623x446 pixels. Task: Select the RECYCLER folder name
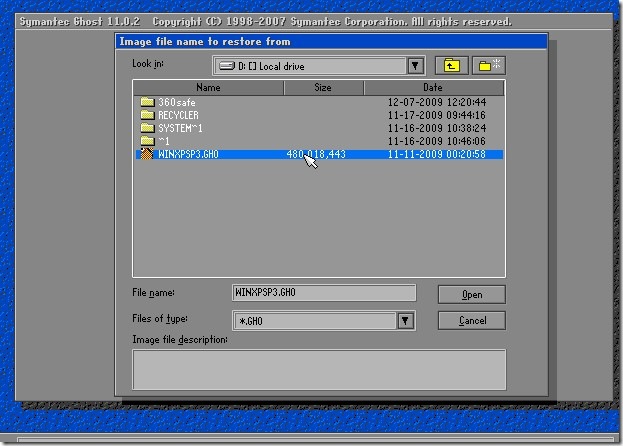coord(178,115)
